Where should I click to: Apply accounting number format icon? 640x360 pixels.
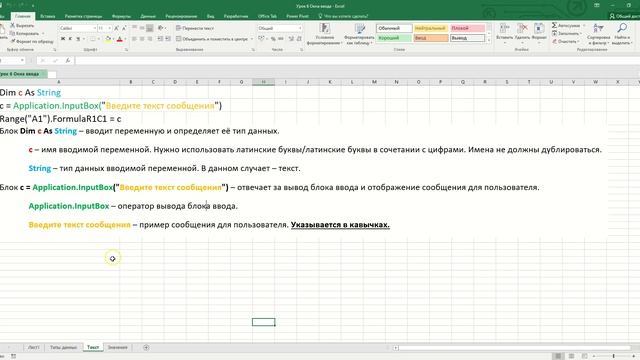[x=261, y=39]
